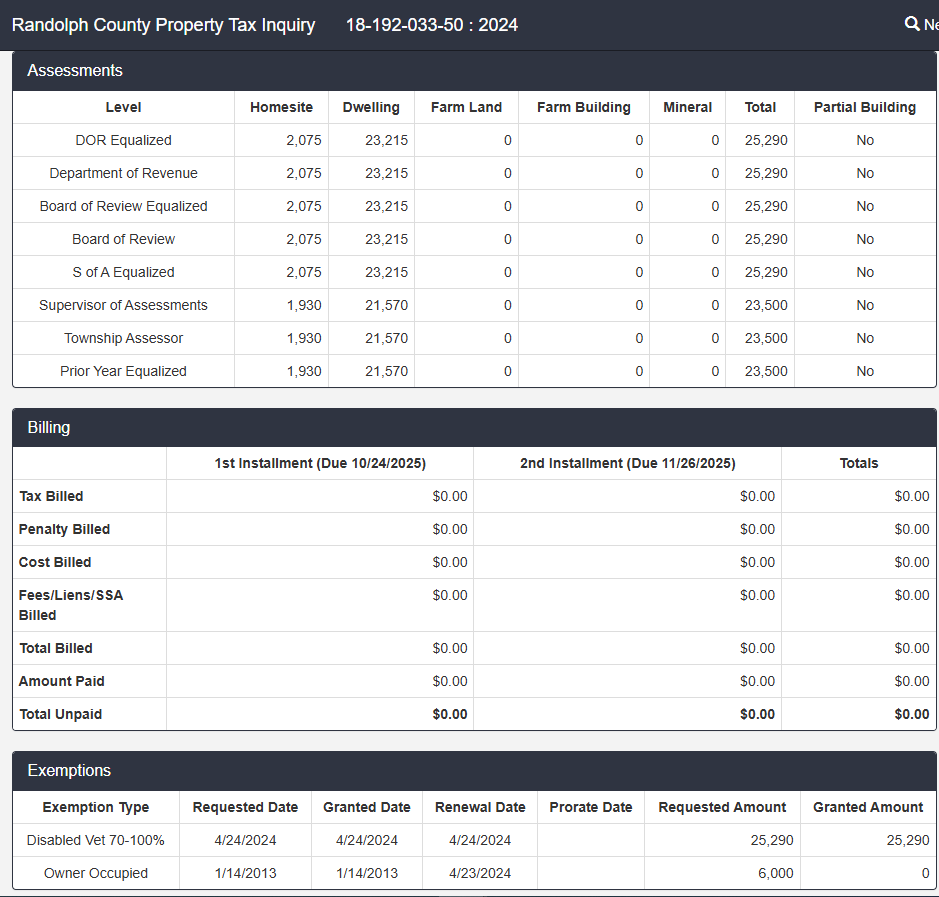Select the Disabled Vet 70-100% exemption
The image size is (939, 897).
pos(95,840)
